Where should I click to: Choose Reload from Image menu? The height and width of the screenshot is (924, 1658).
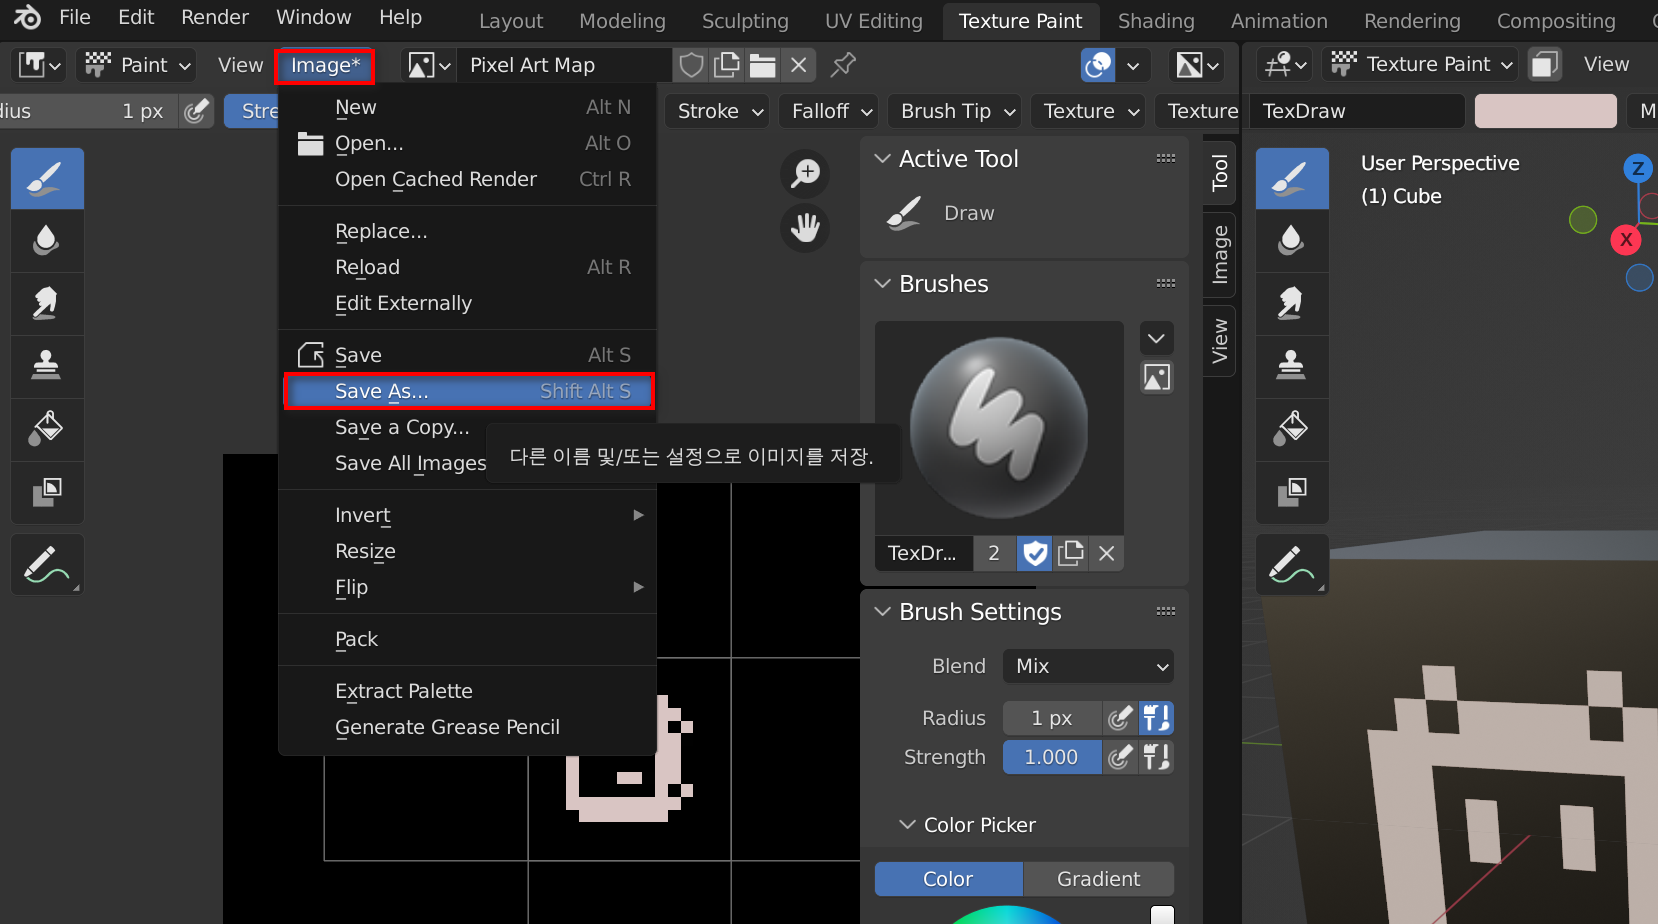click(x=467, y=267)
